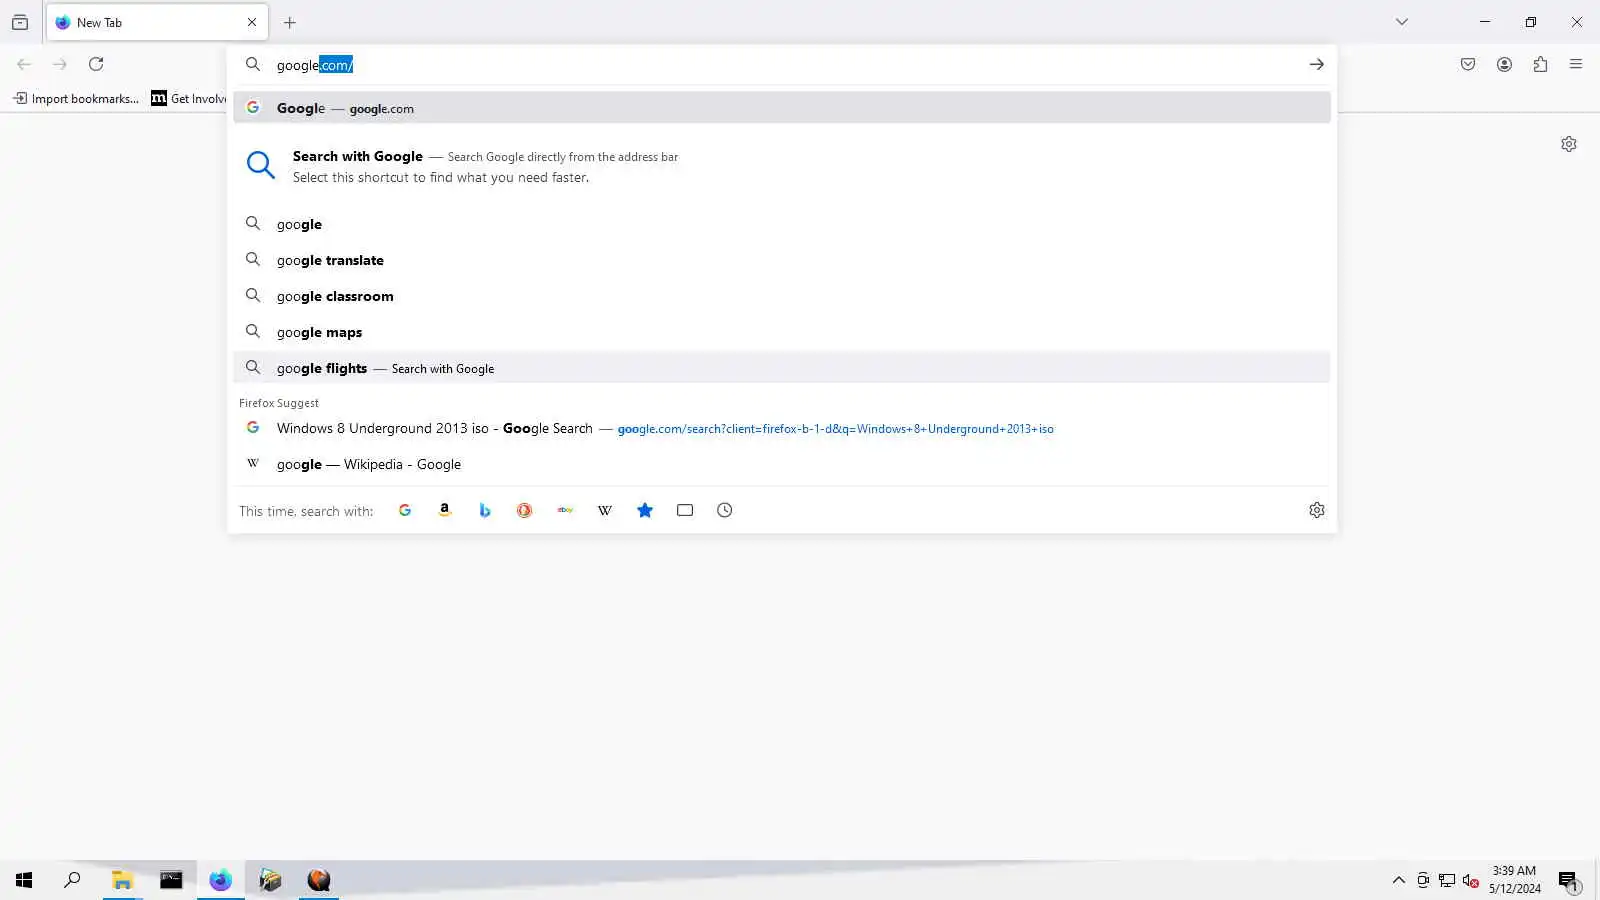Viewport: 1600px width, 900px height.
Task: Search this time in open Tabs
Action: [x=685, y=510]
